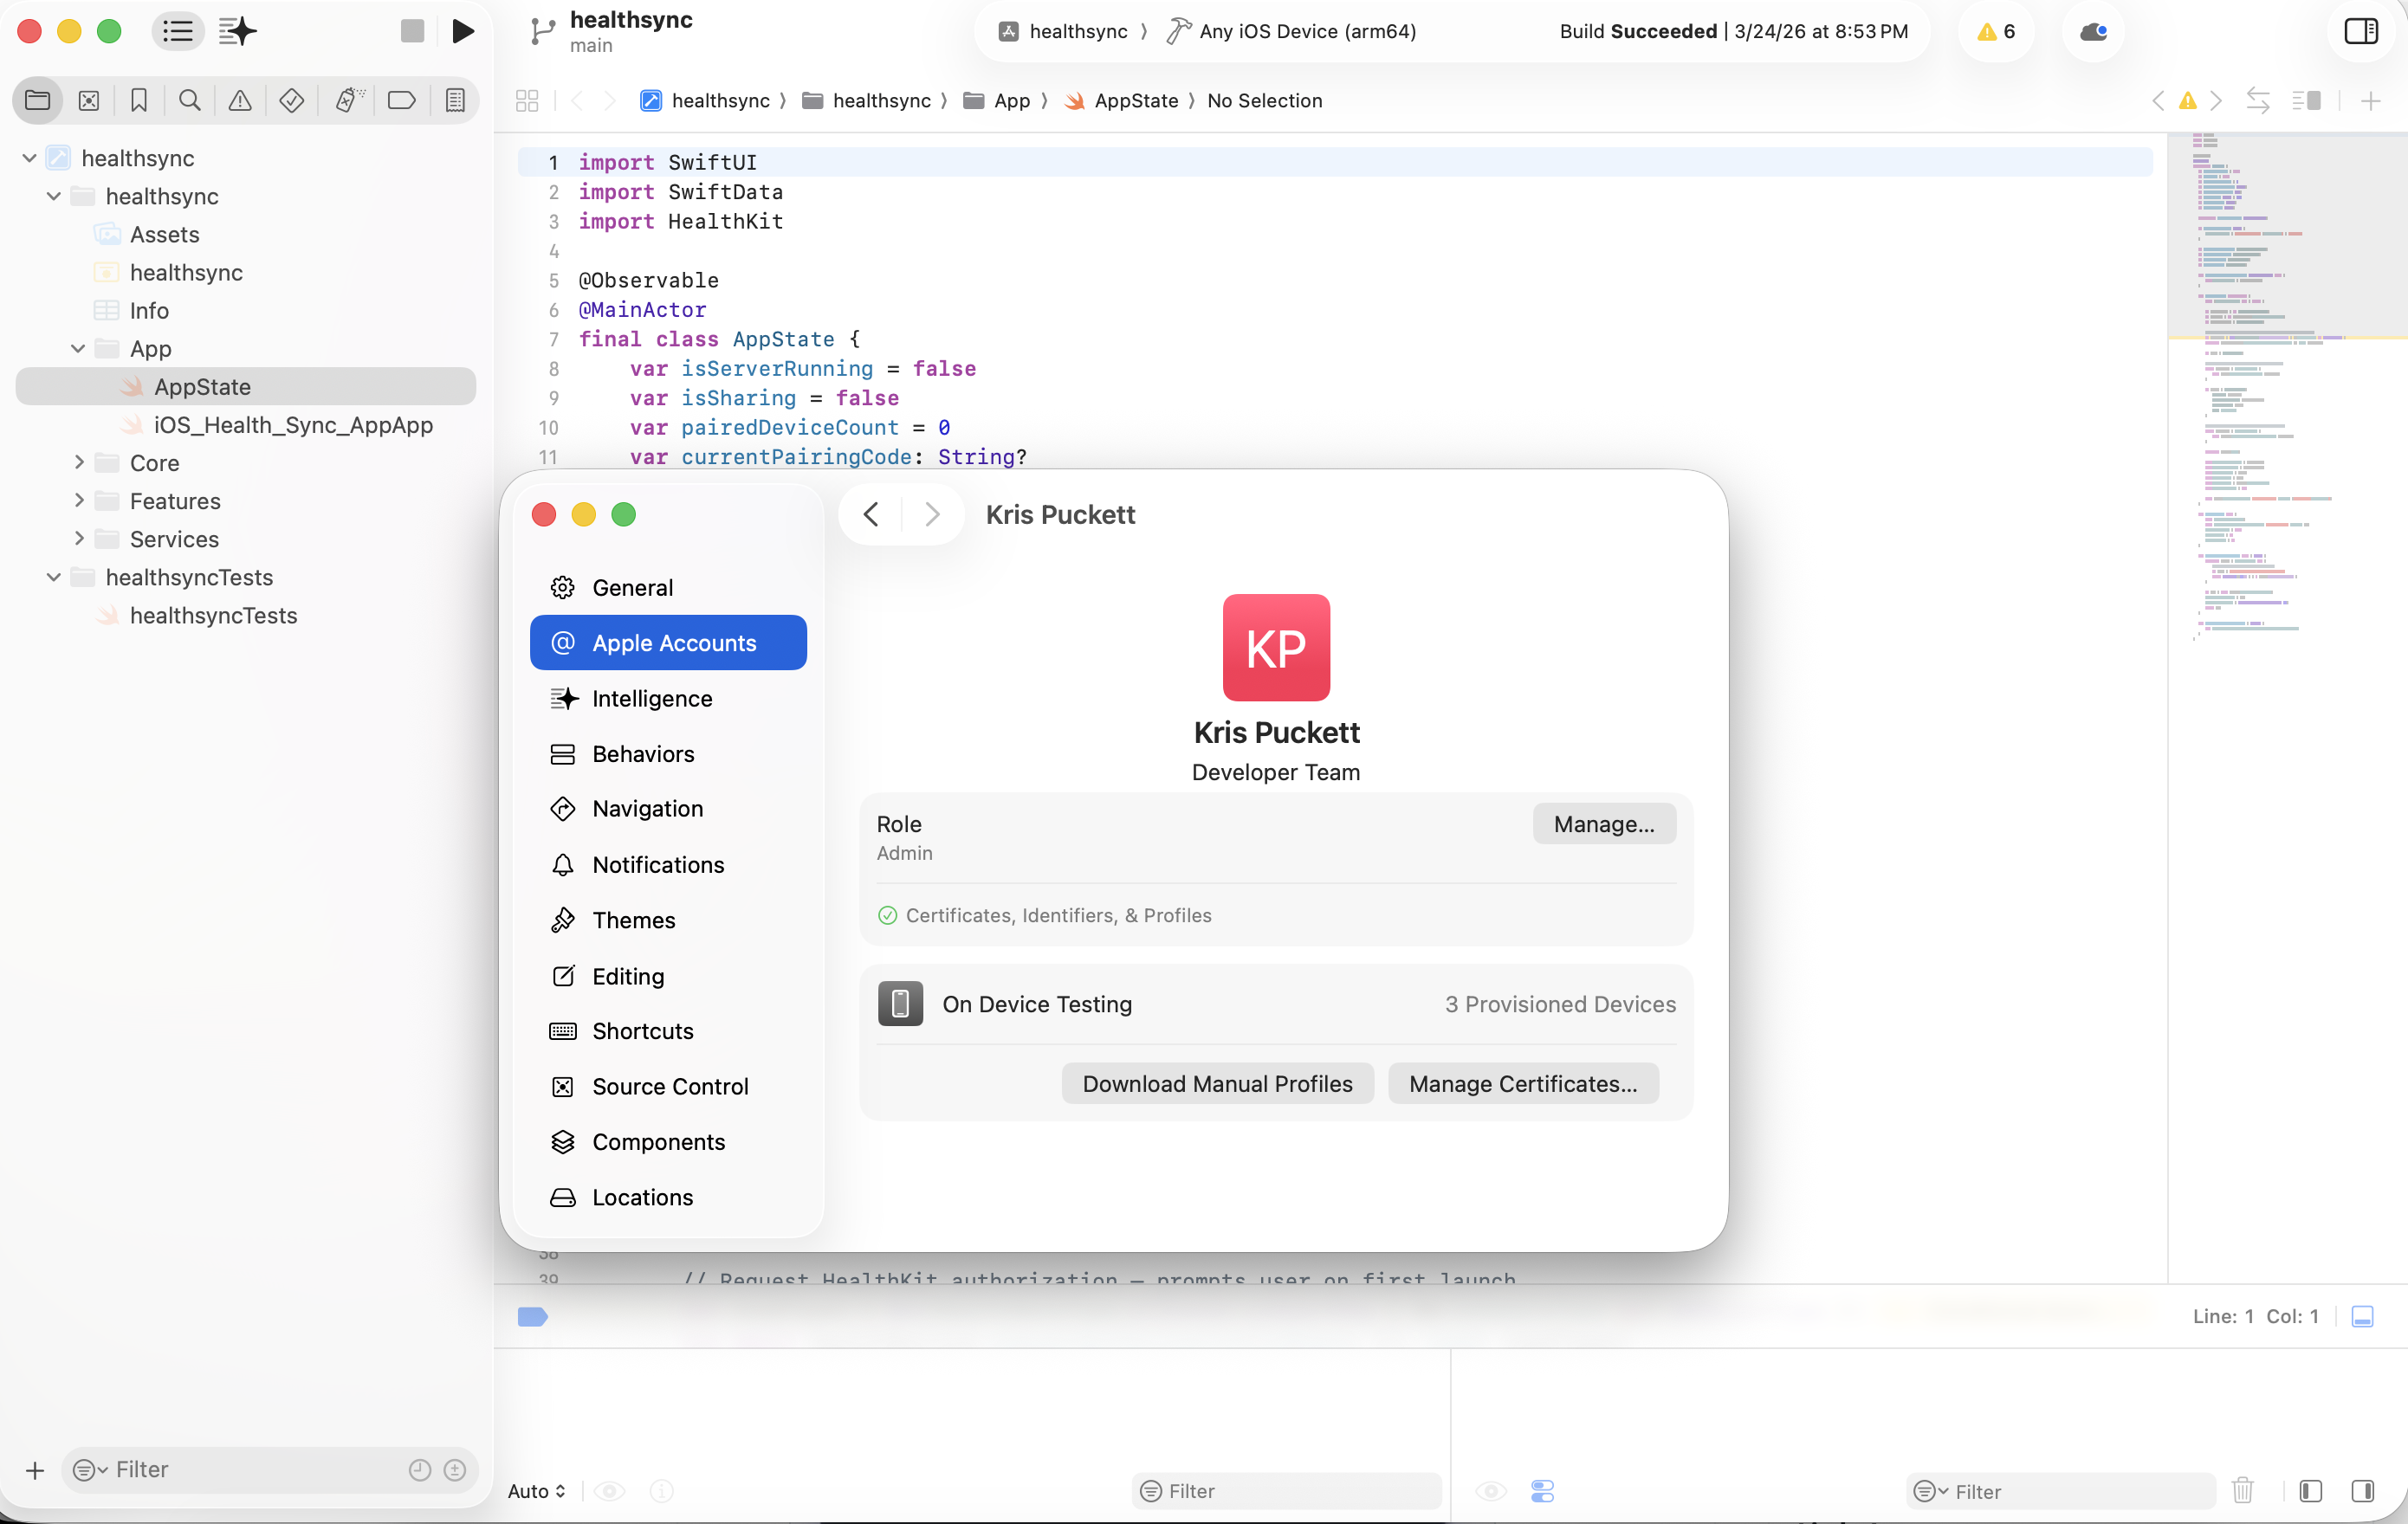Open Notifications settings pane
The height and width of the screenshot is (1524, 2408).
pos(668,864)
